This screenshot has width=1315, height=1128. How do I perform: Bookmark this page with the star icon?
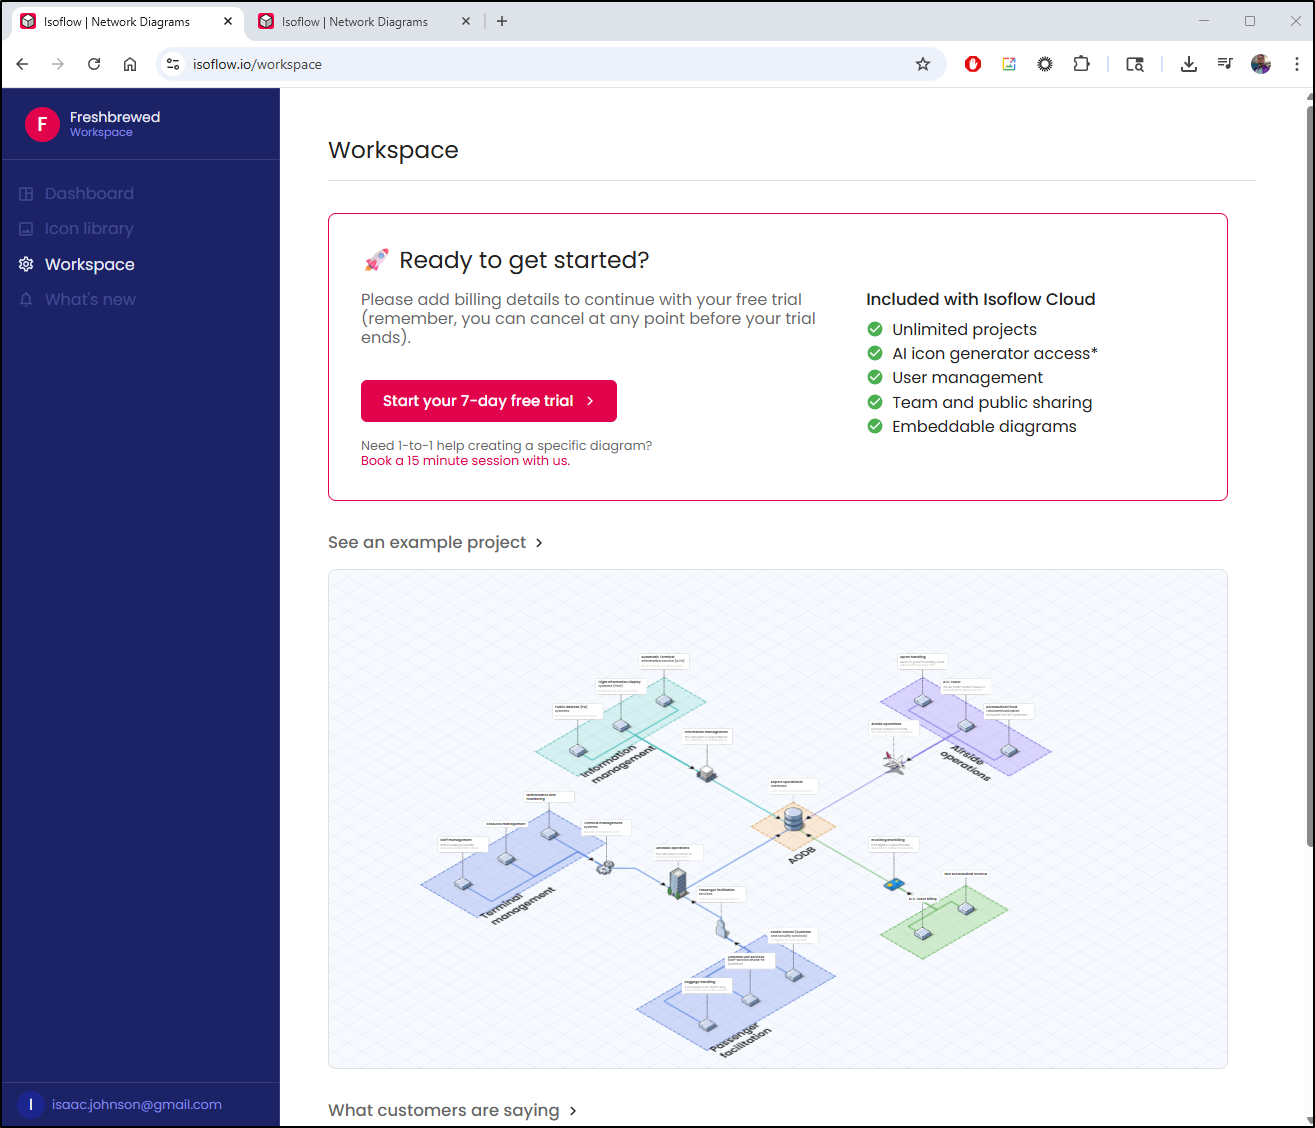[x=923, y=64]
